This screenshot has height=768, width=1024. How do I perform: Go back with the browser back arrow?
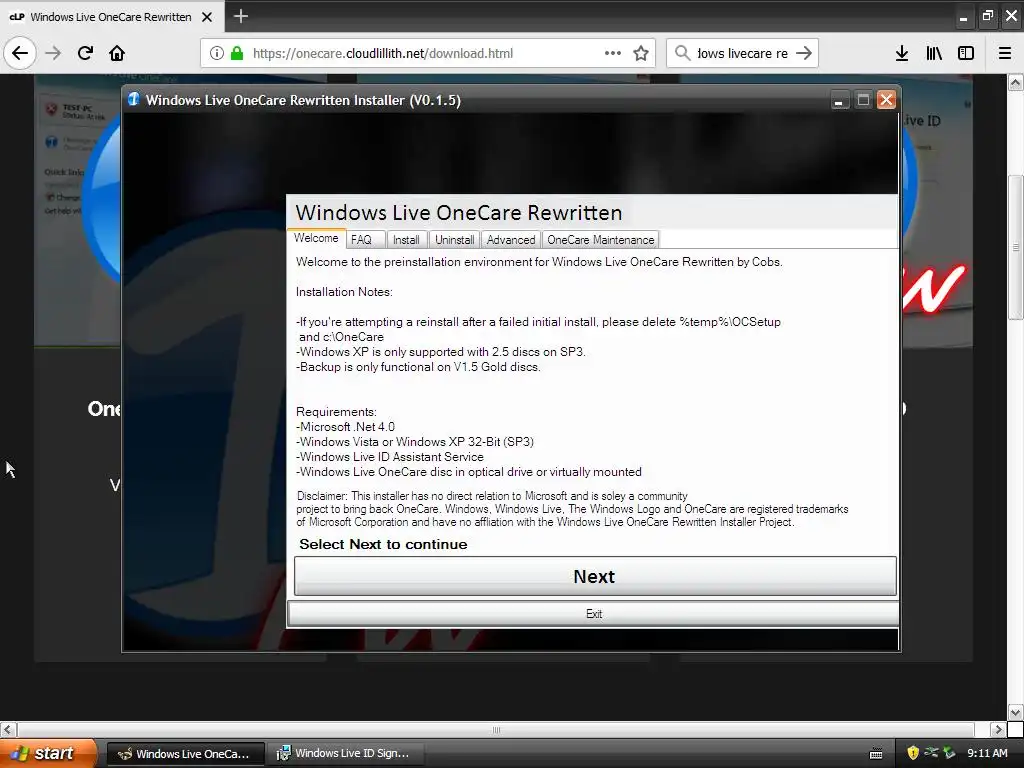20,53
